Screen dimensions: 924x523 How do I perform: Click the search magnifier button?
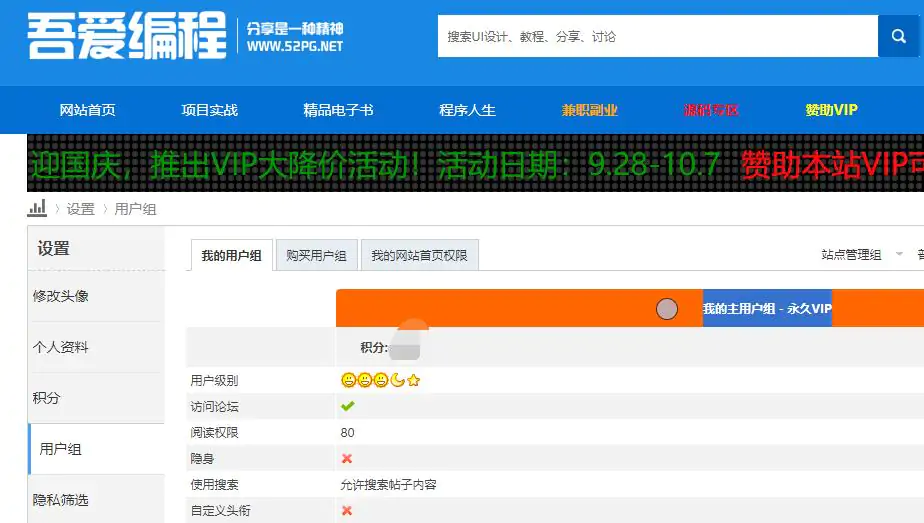[x=898, y=36]
